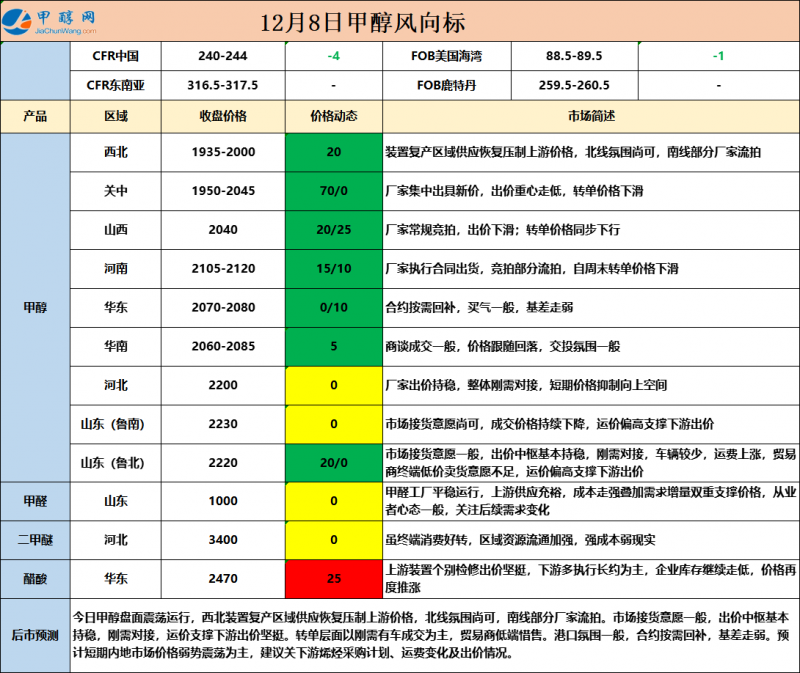The image size is (800, 673).
Task: Select the 240-244 price cell
Action: [223, 56]
